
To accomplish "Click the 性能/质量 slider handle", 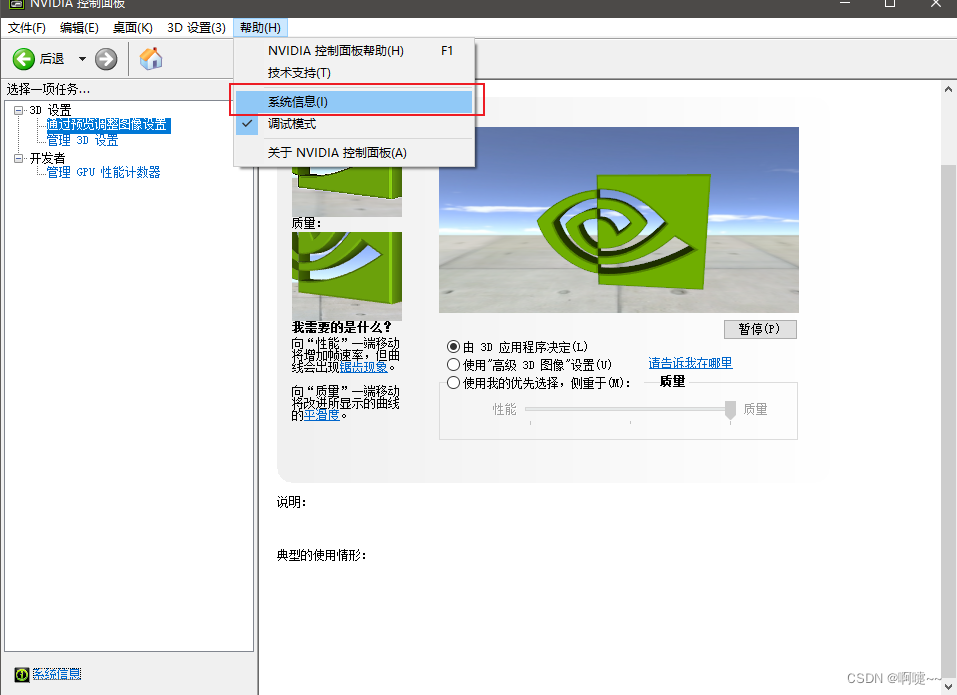I will pyautogui.click(x=730, y=409).
